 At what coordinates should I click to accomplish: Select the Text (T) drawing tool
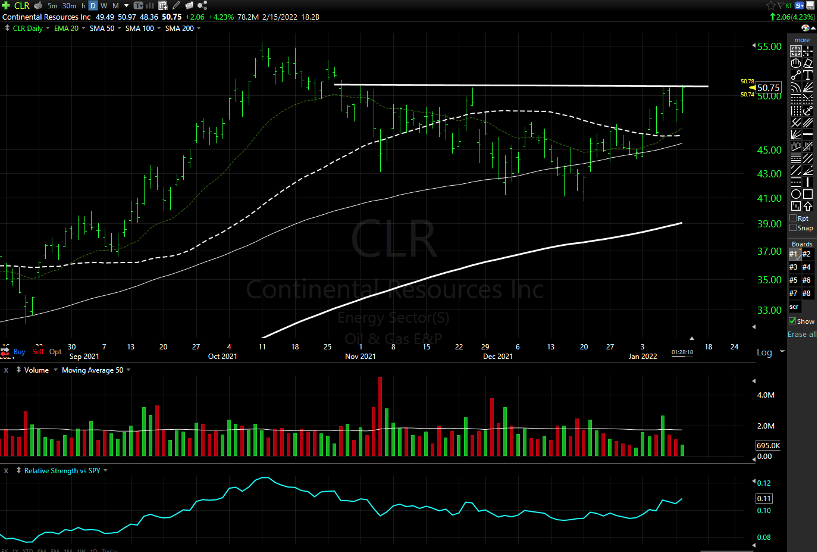pos(808,75)
